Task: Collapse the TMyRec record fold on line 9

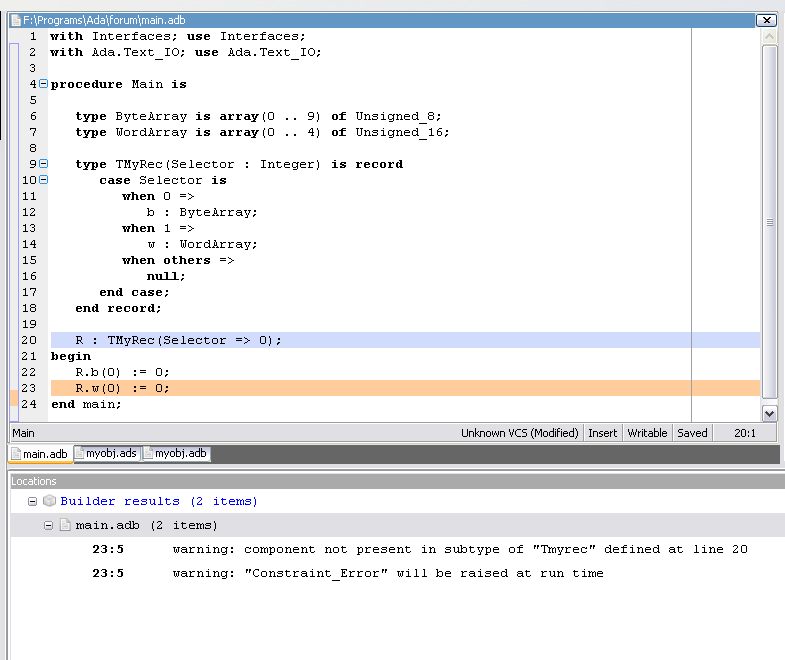Action: pyautogui.click(x=43, y=164)
